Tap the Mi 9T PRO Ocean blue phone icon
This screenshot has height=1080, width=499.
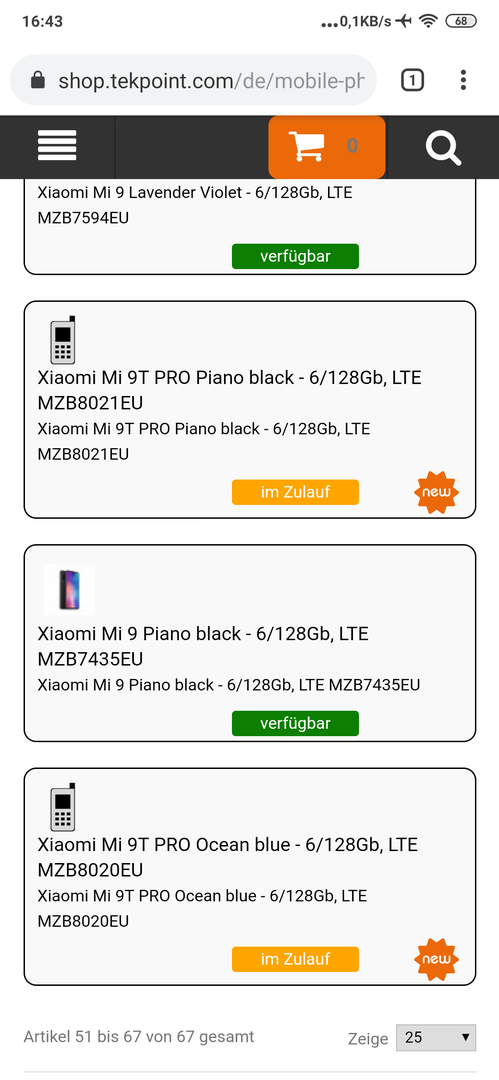coord(63,807)
